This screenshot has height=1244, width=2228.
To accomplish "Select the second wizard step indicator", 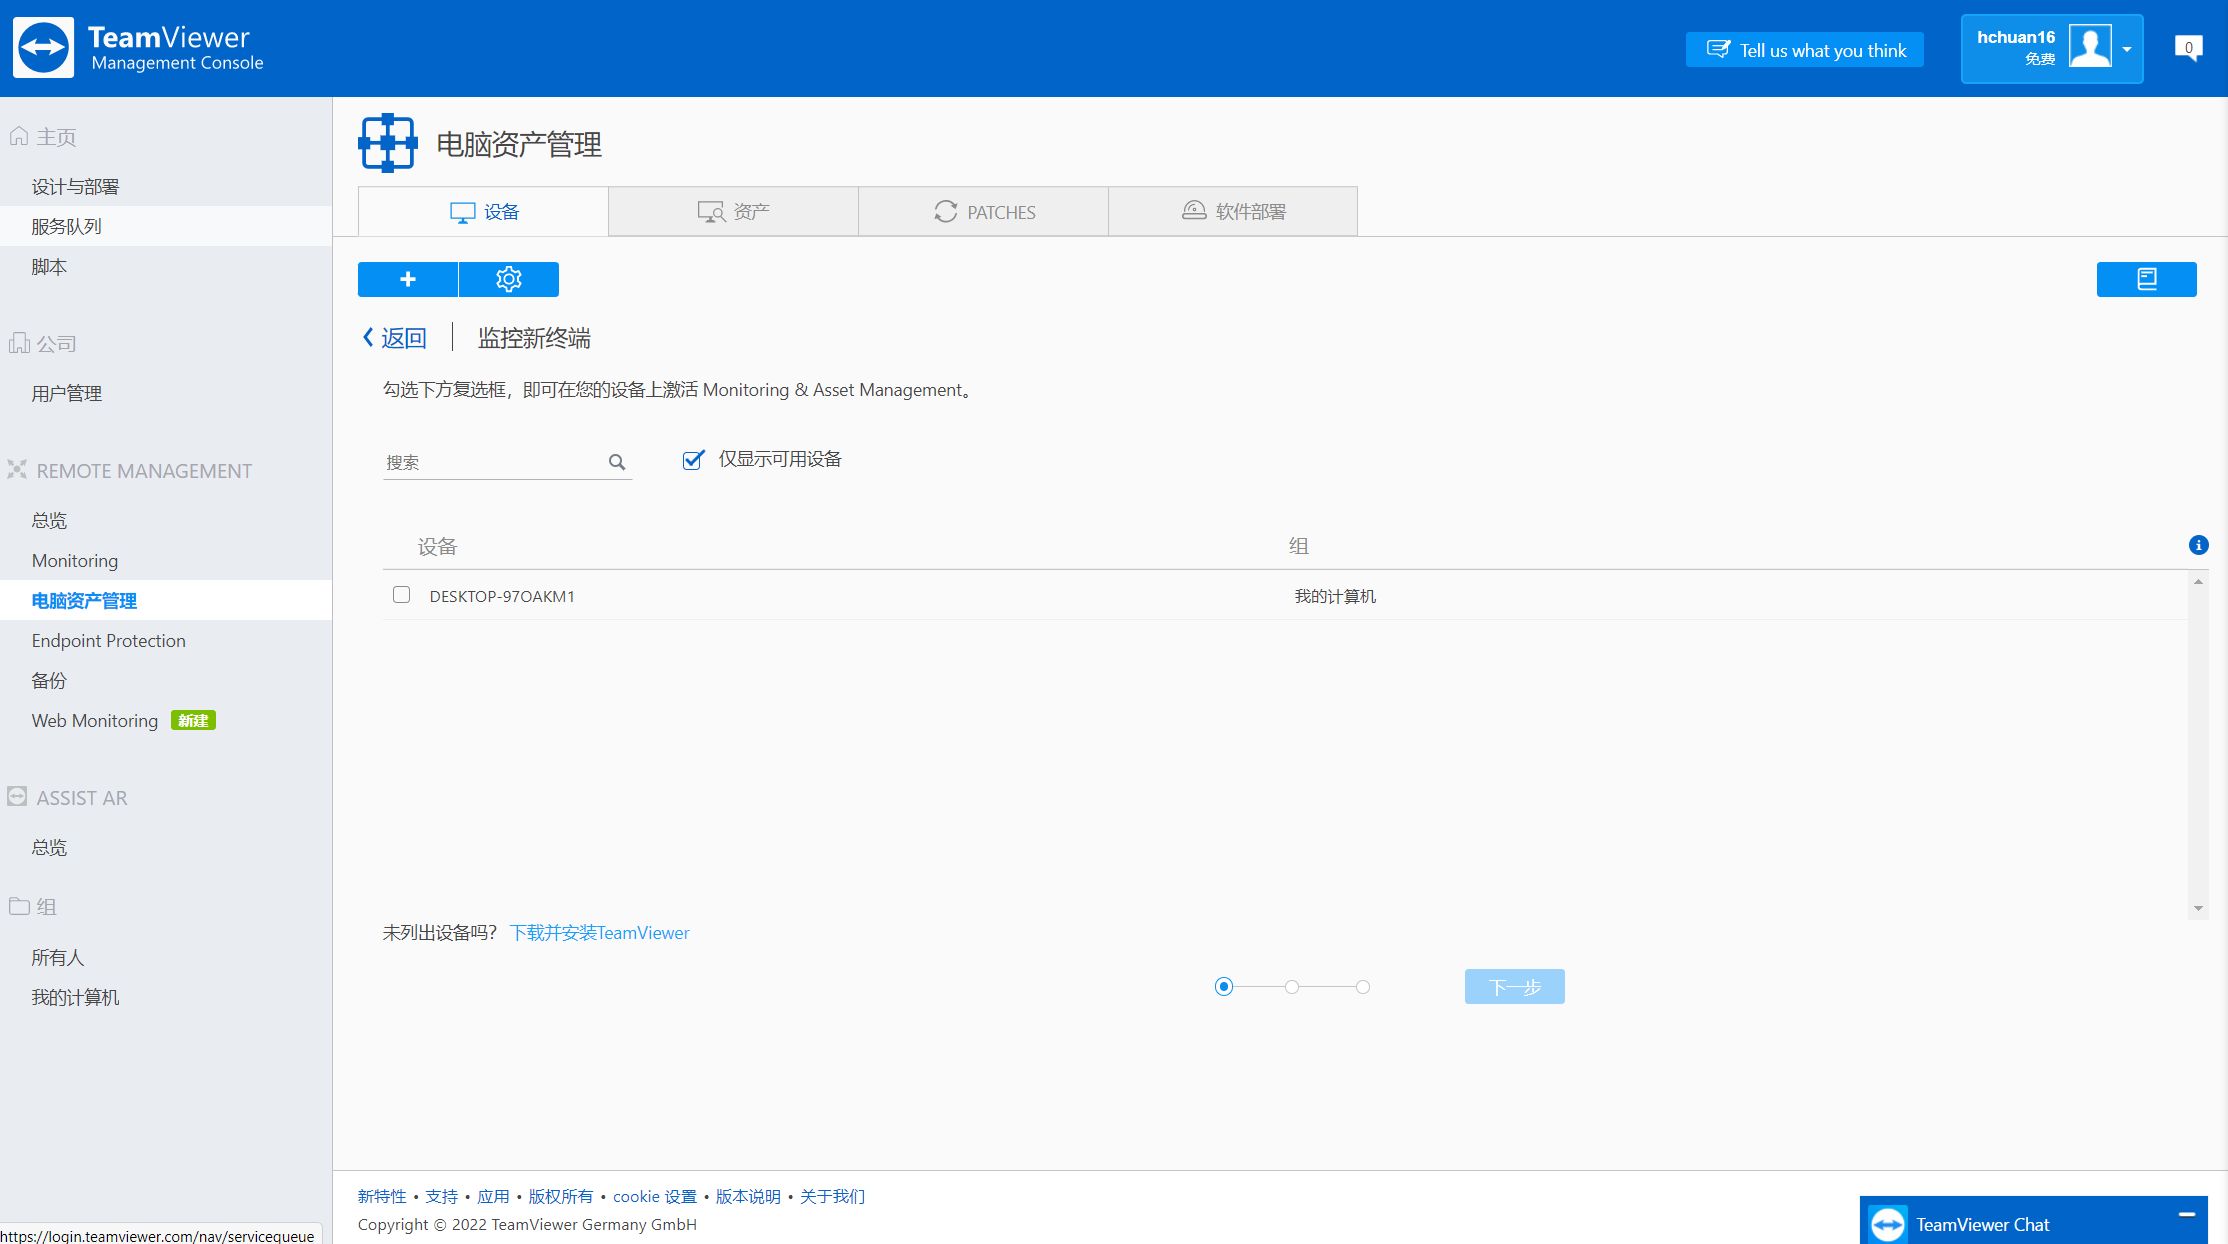I will tap(1292, 987).
